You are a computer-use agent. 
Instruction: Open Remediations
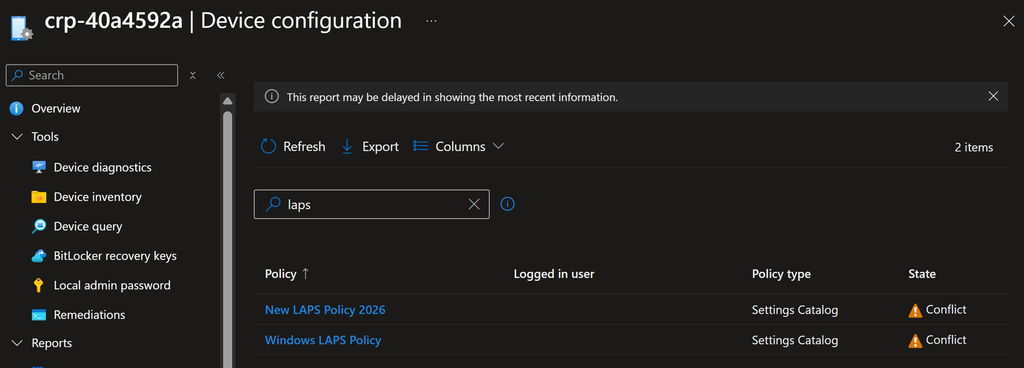pos(89,314)
